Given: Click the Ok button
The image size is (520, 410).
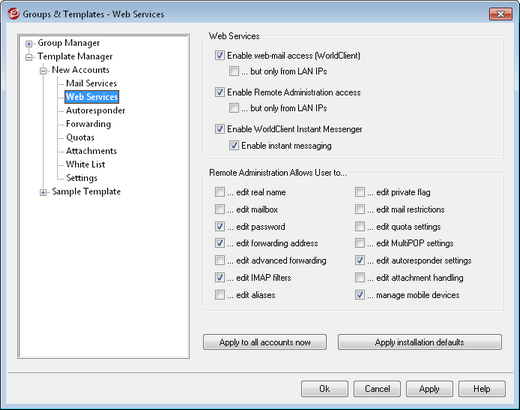Looking at the screenshot, I should 325,389.
